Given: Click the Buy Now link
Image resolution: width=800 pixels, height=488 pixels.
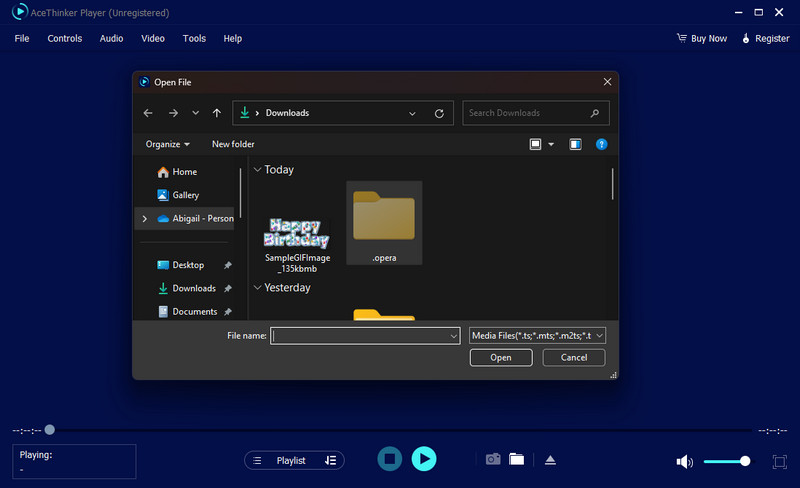Looking at the screenshot, I should [702, 38].
